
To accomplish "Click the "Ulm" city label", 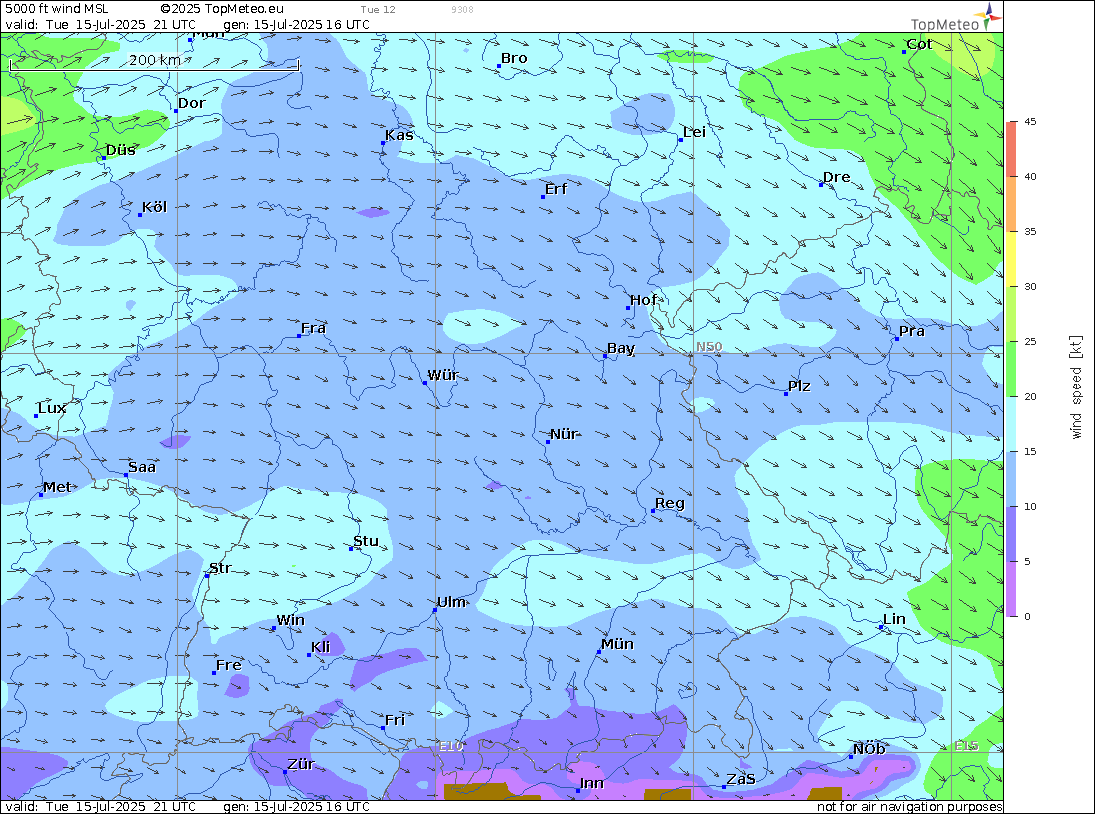I will [451, 602].
